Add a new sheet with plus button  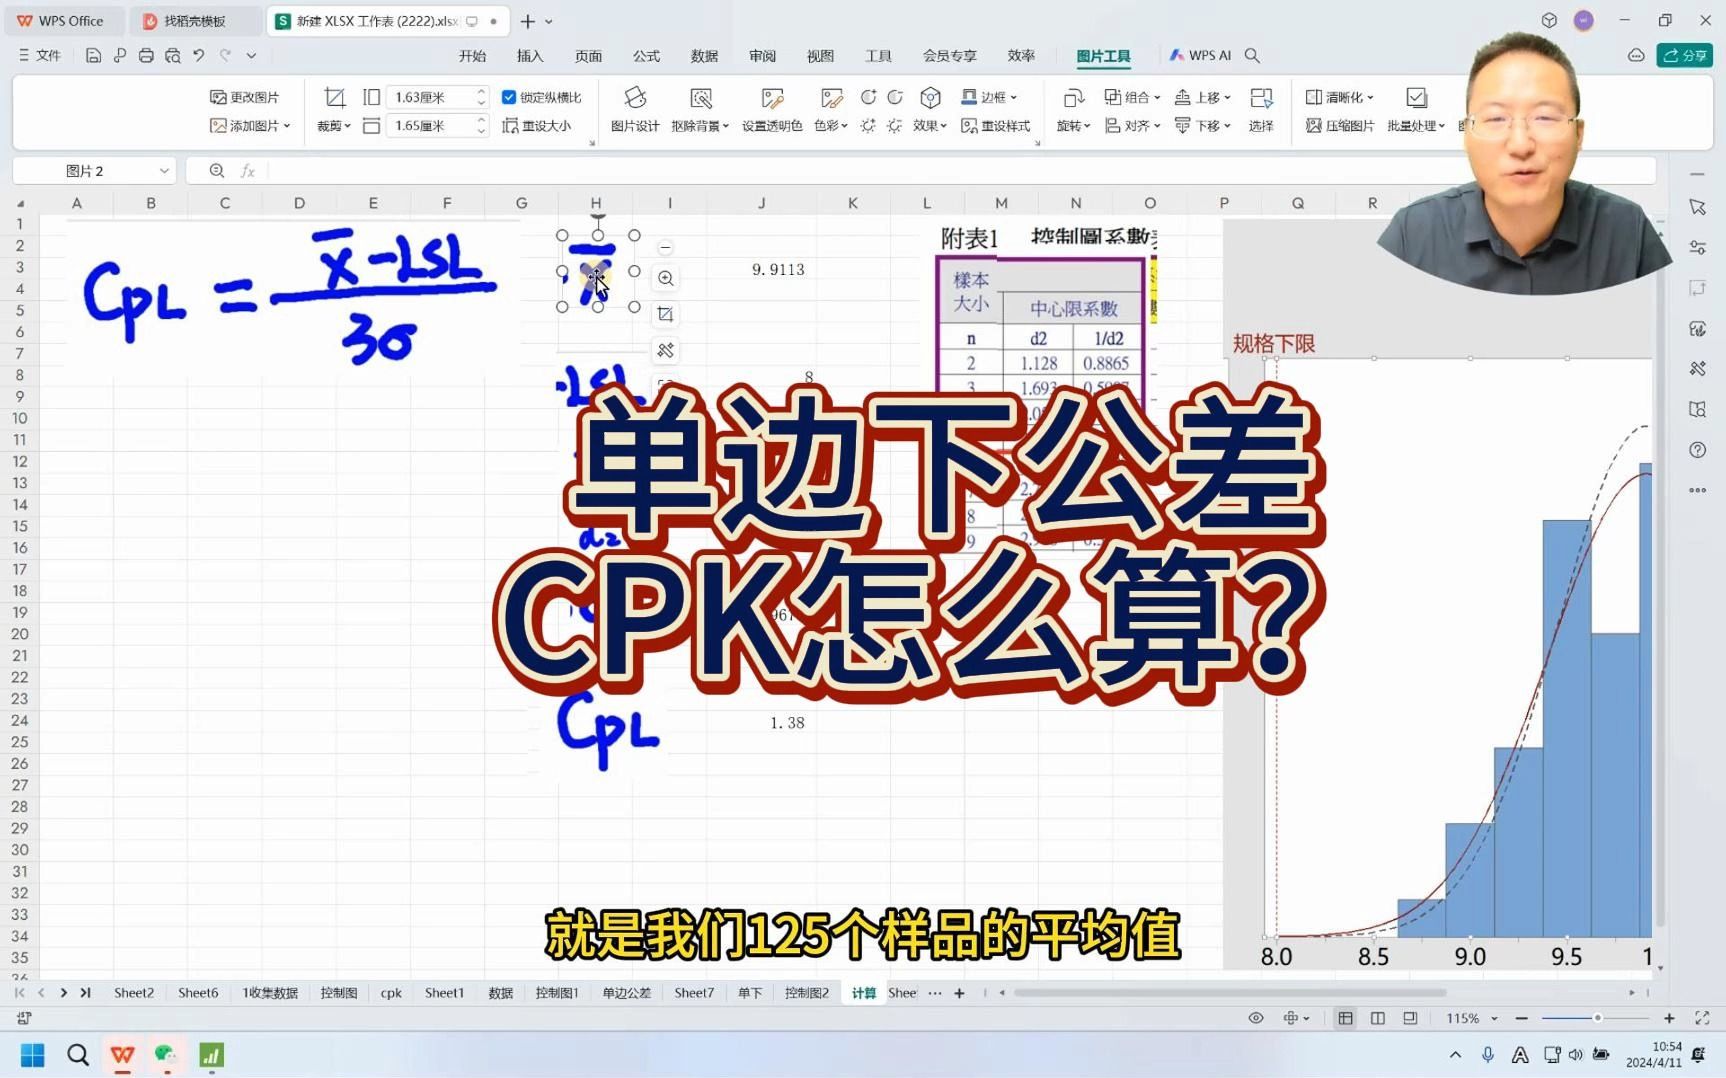coord(959,993)
